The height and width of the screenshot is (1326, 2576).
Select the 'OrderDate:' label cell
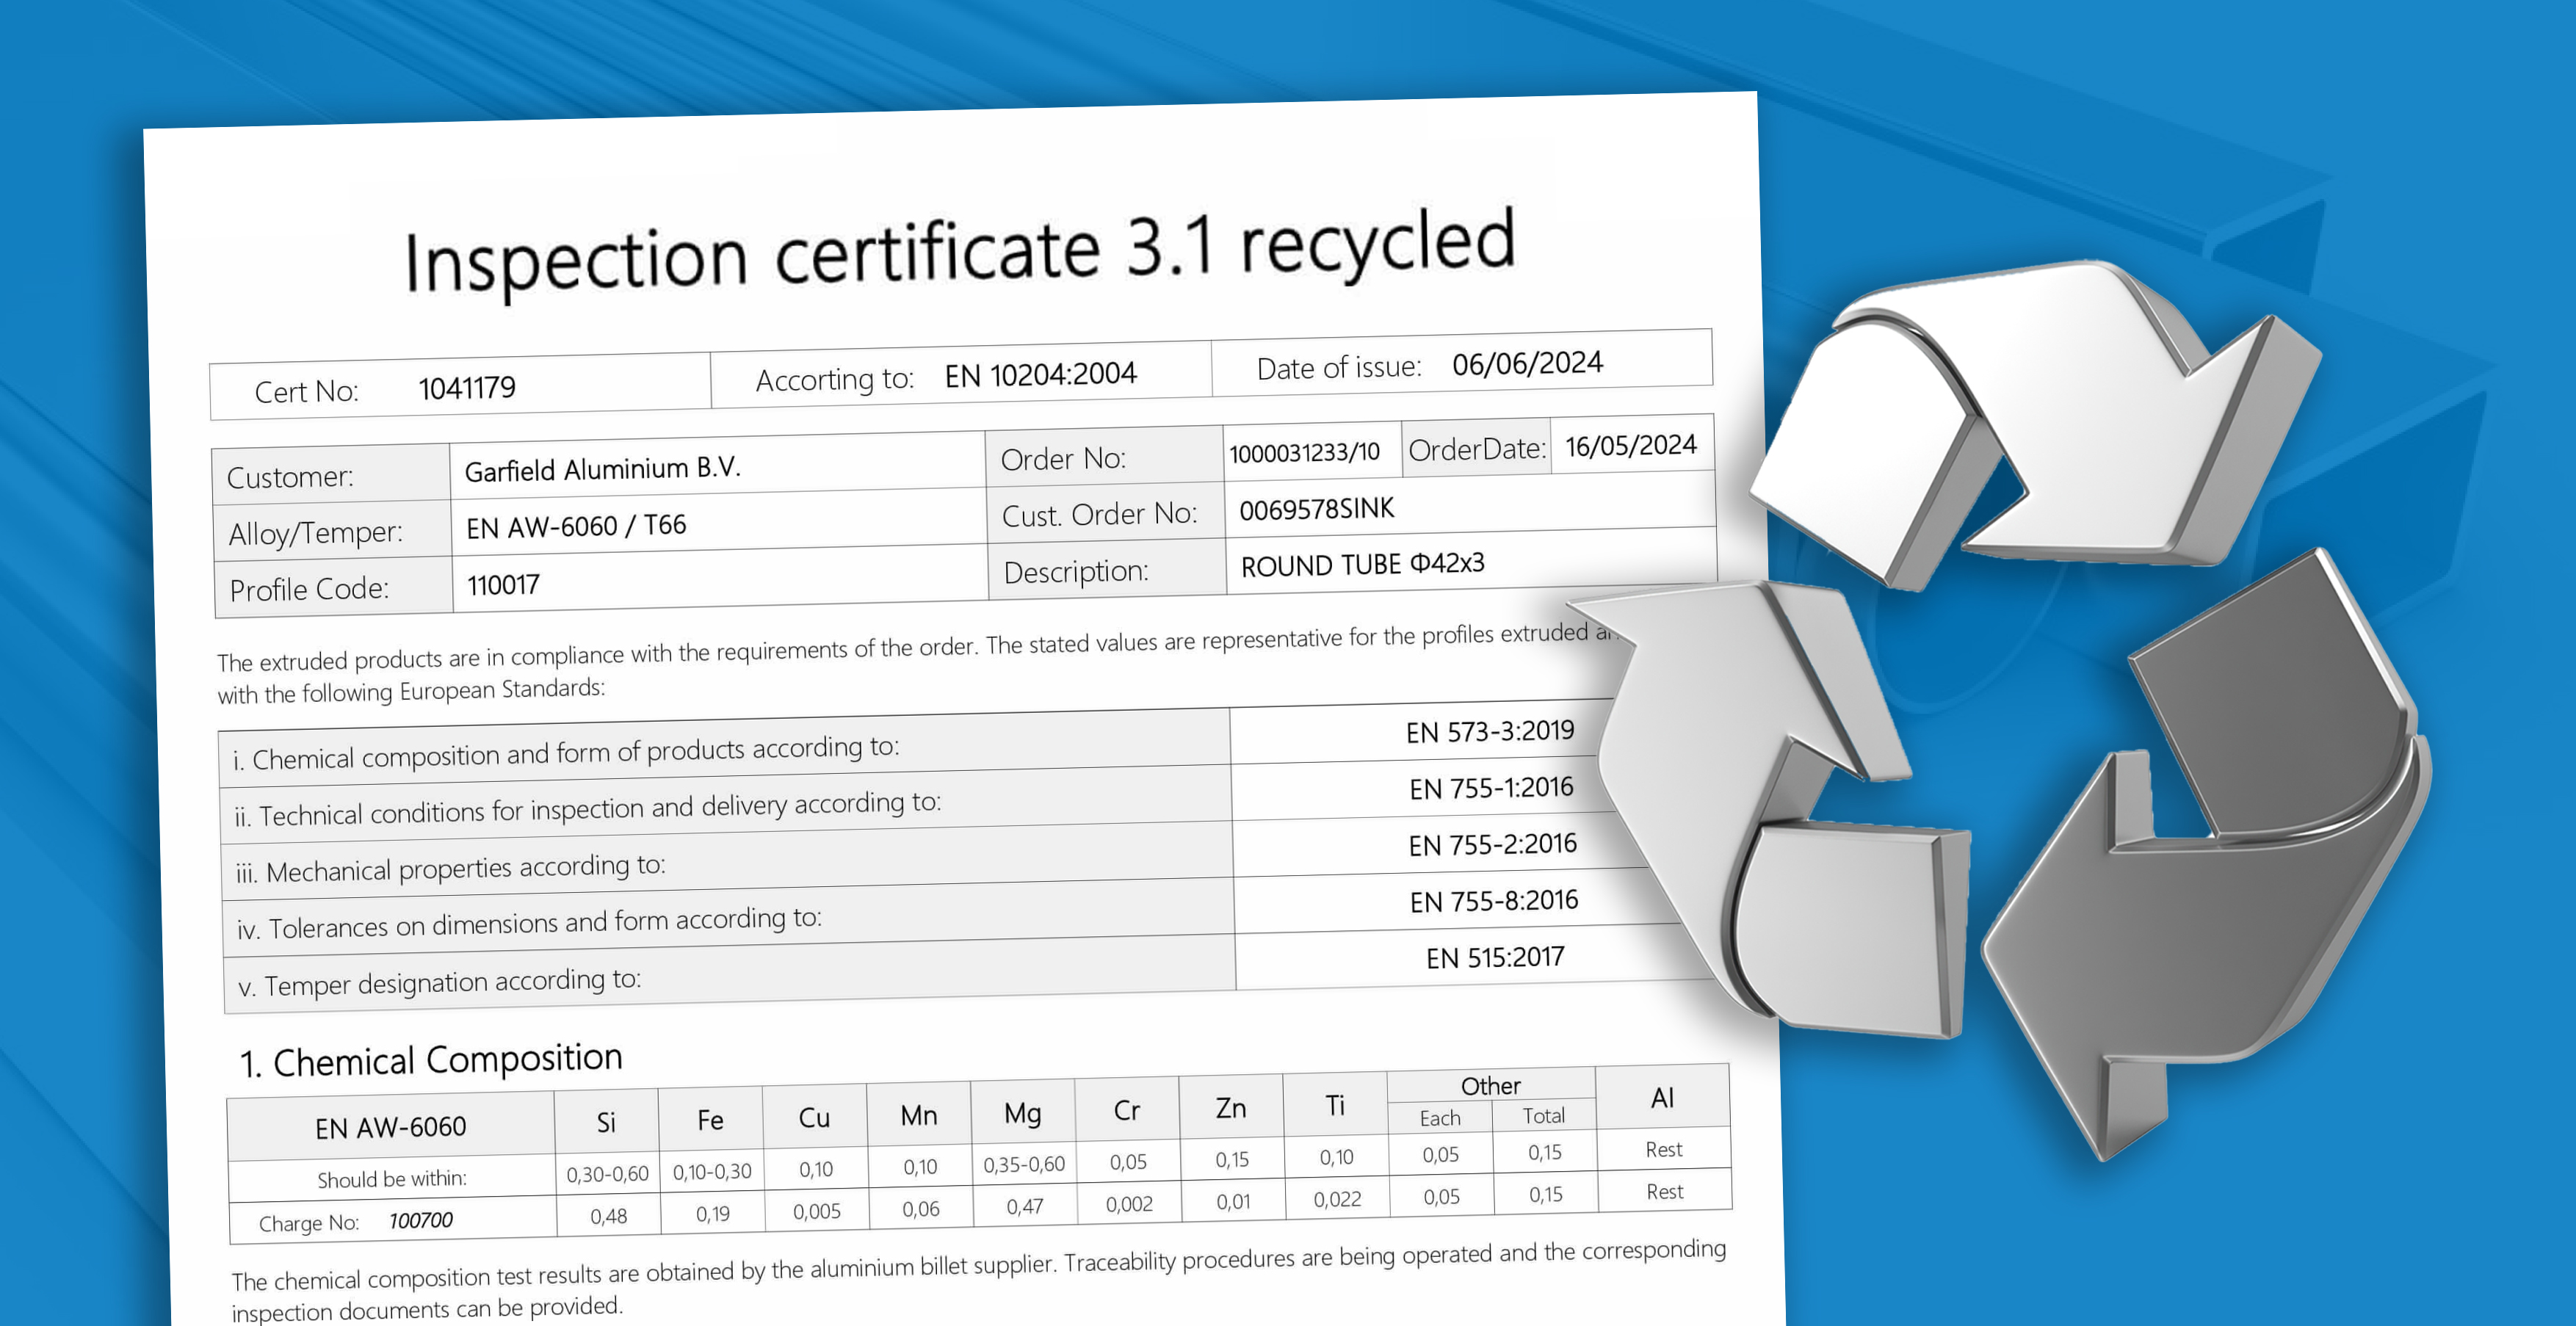[1477, 449]
